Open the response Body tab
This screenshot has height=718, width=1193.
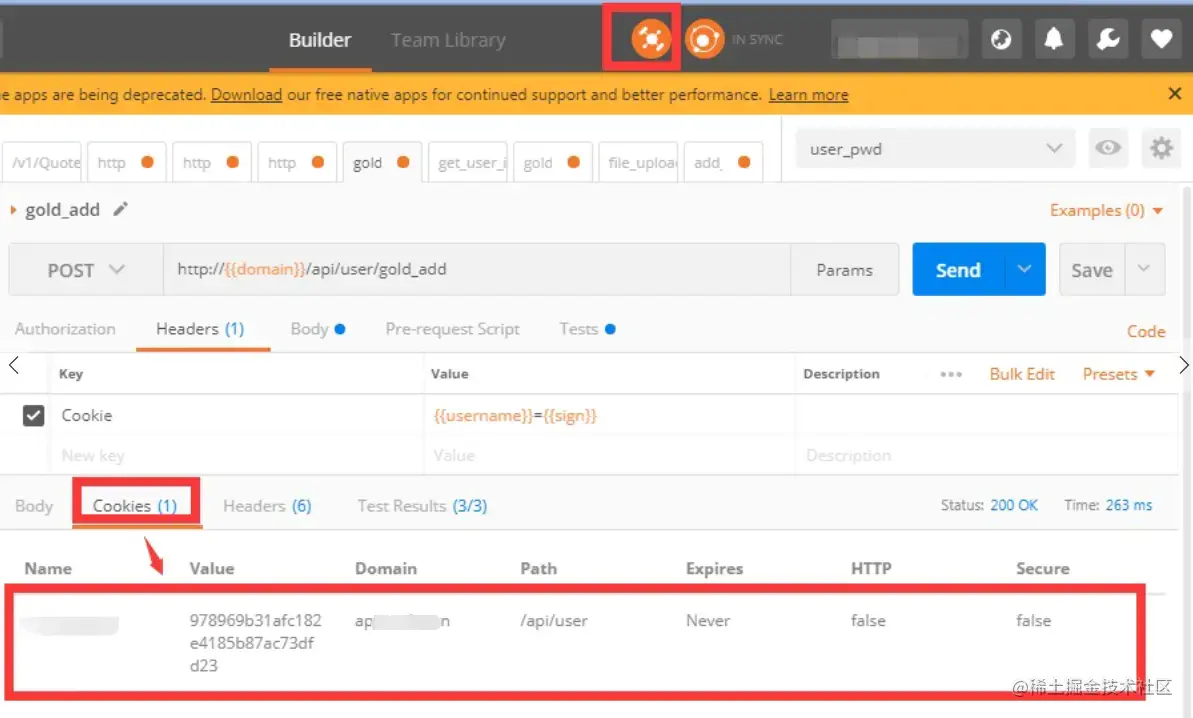(x=34, y=506)
